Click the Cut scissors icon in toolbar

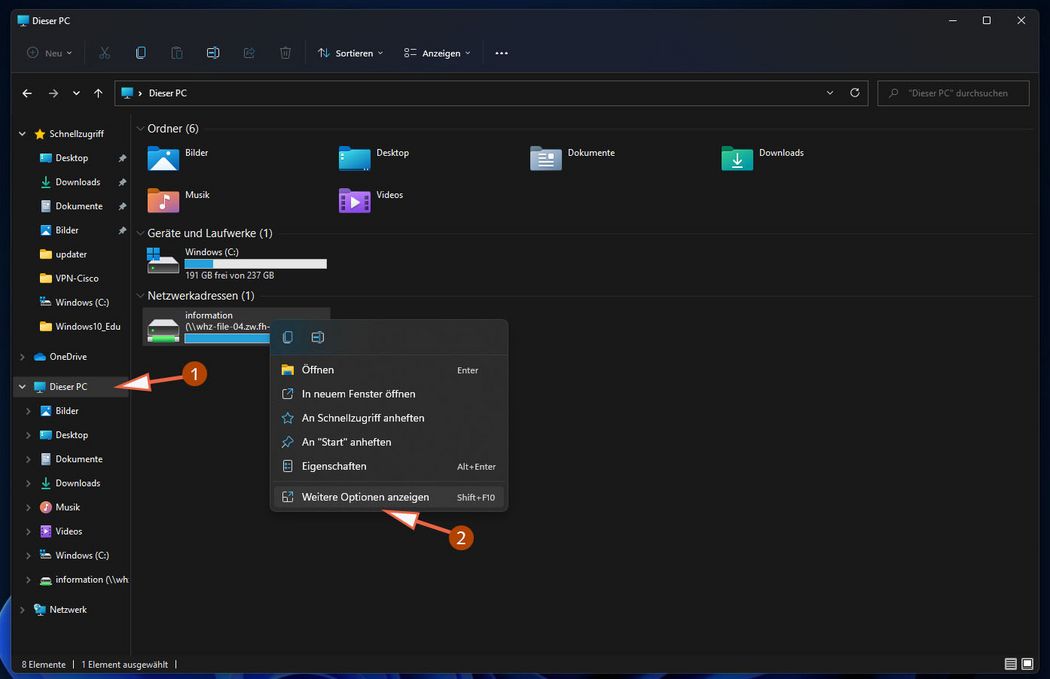[104, 53]
